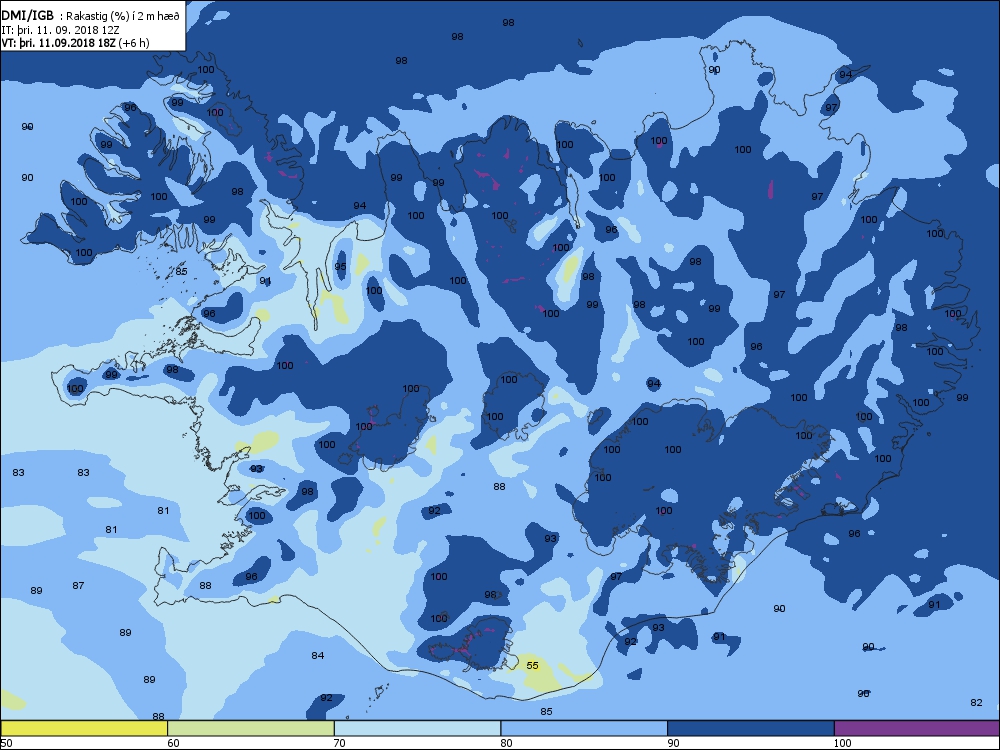Click the pale green 60–70 legend swatch
The height and width of the screenshot is (750, 1000).
[251, 728]
